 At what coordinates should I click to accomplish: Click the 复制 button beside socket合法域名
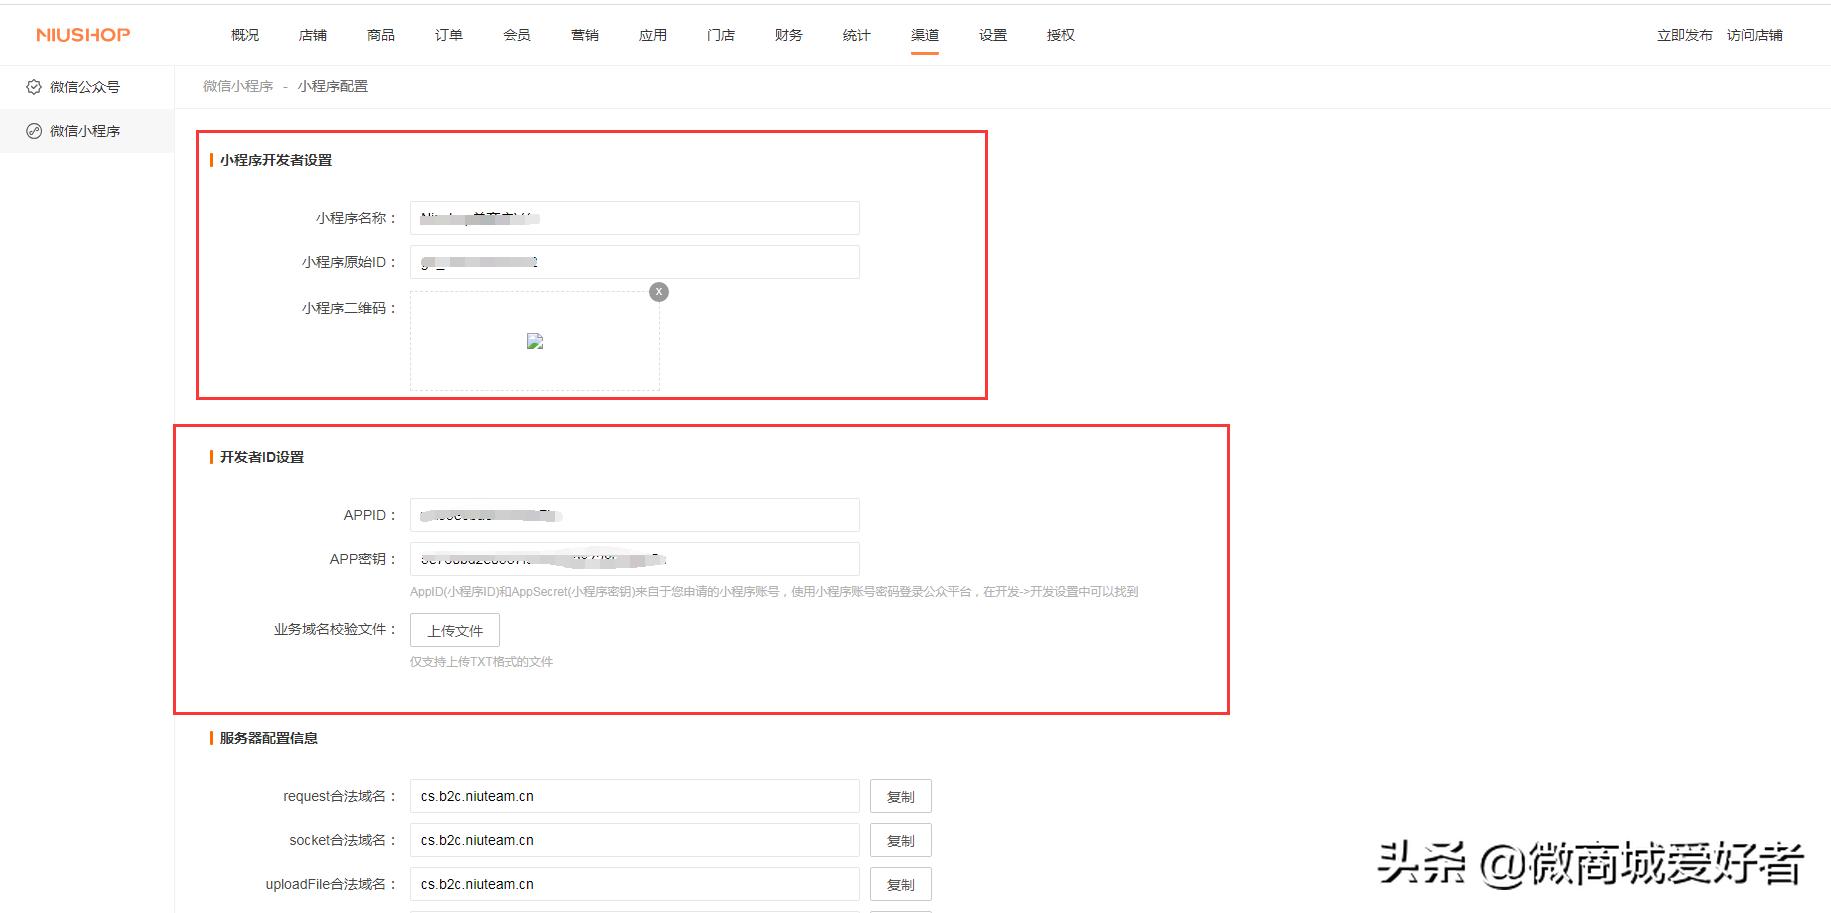[900, 840]
